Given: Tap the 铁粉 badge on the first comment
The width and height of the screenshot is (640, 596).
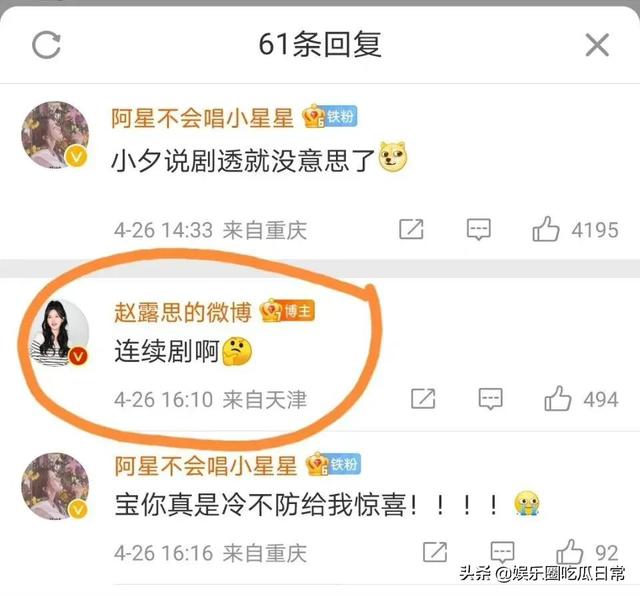Looking at the screenshot, I should click(330, 116).
